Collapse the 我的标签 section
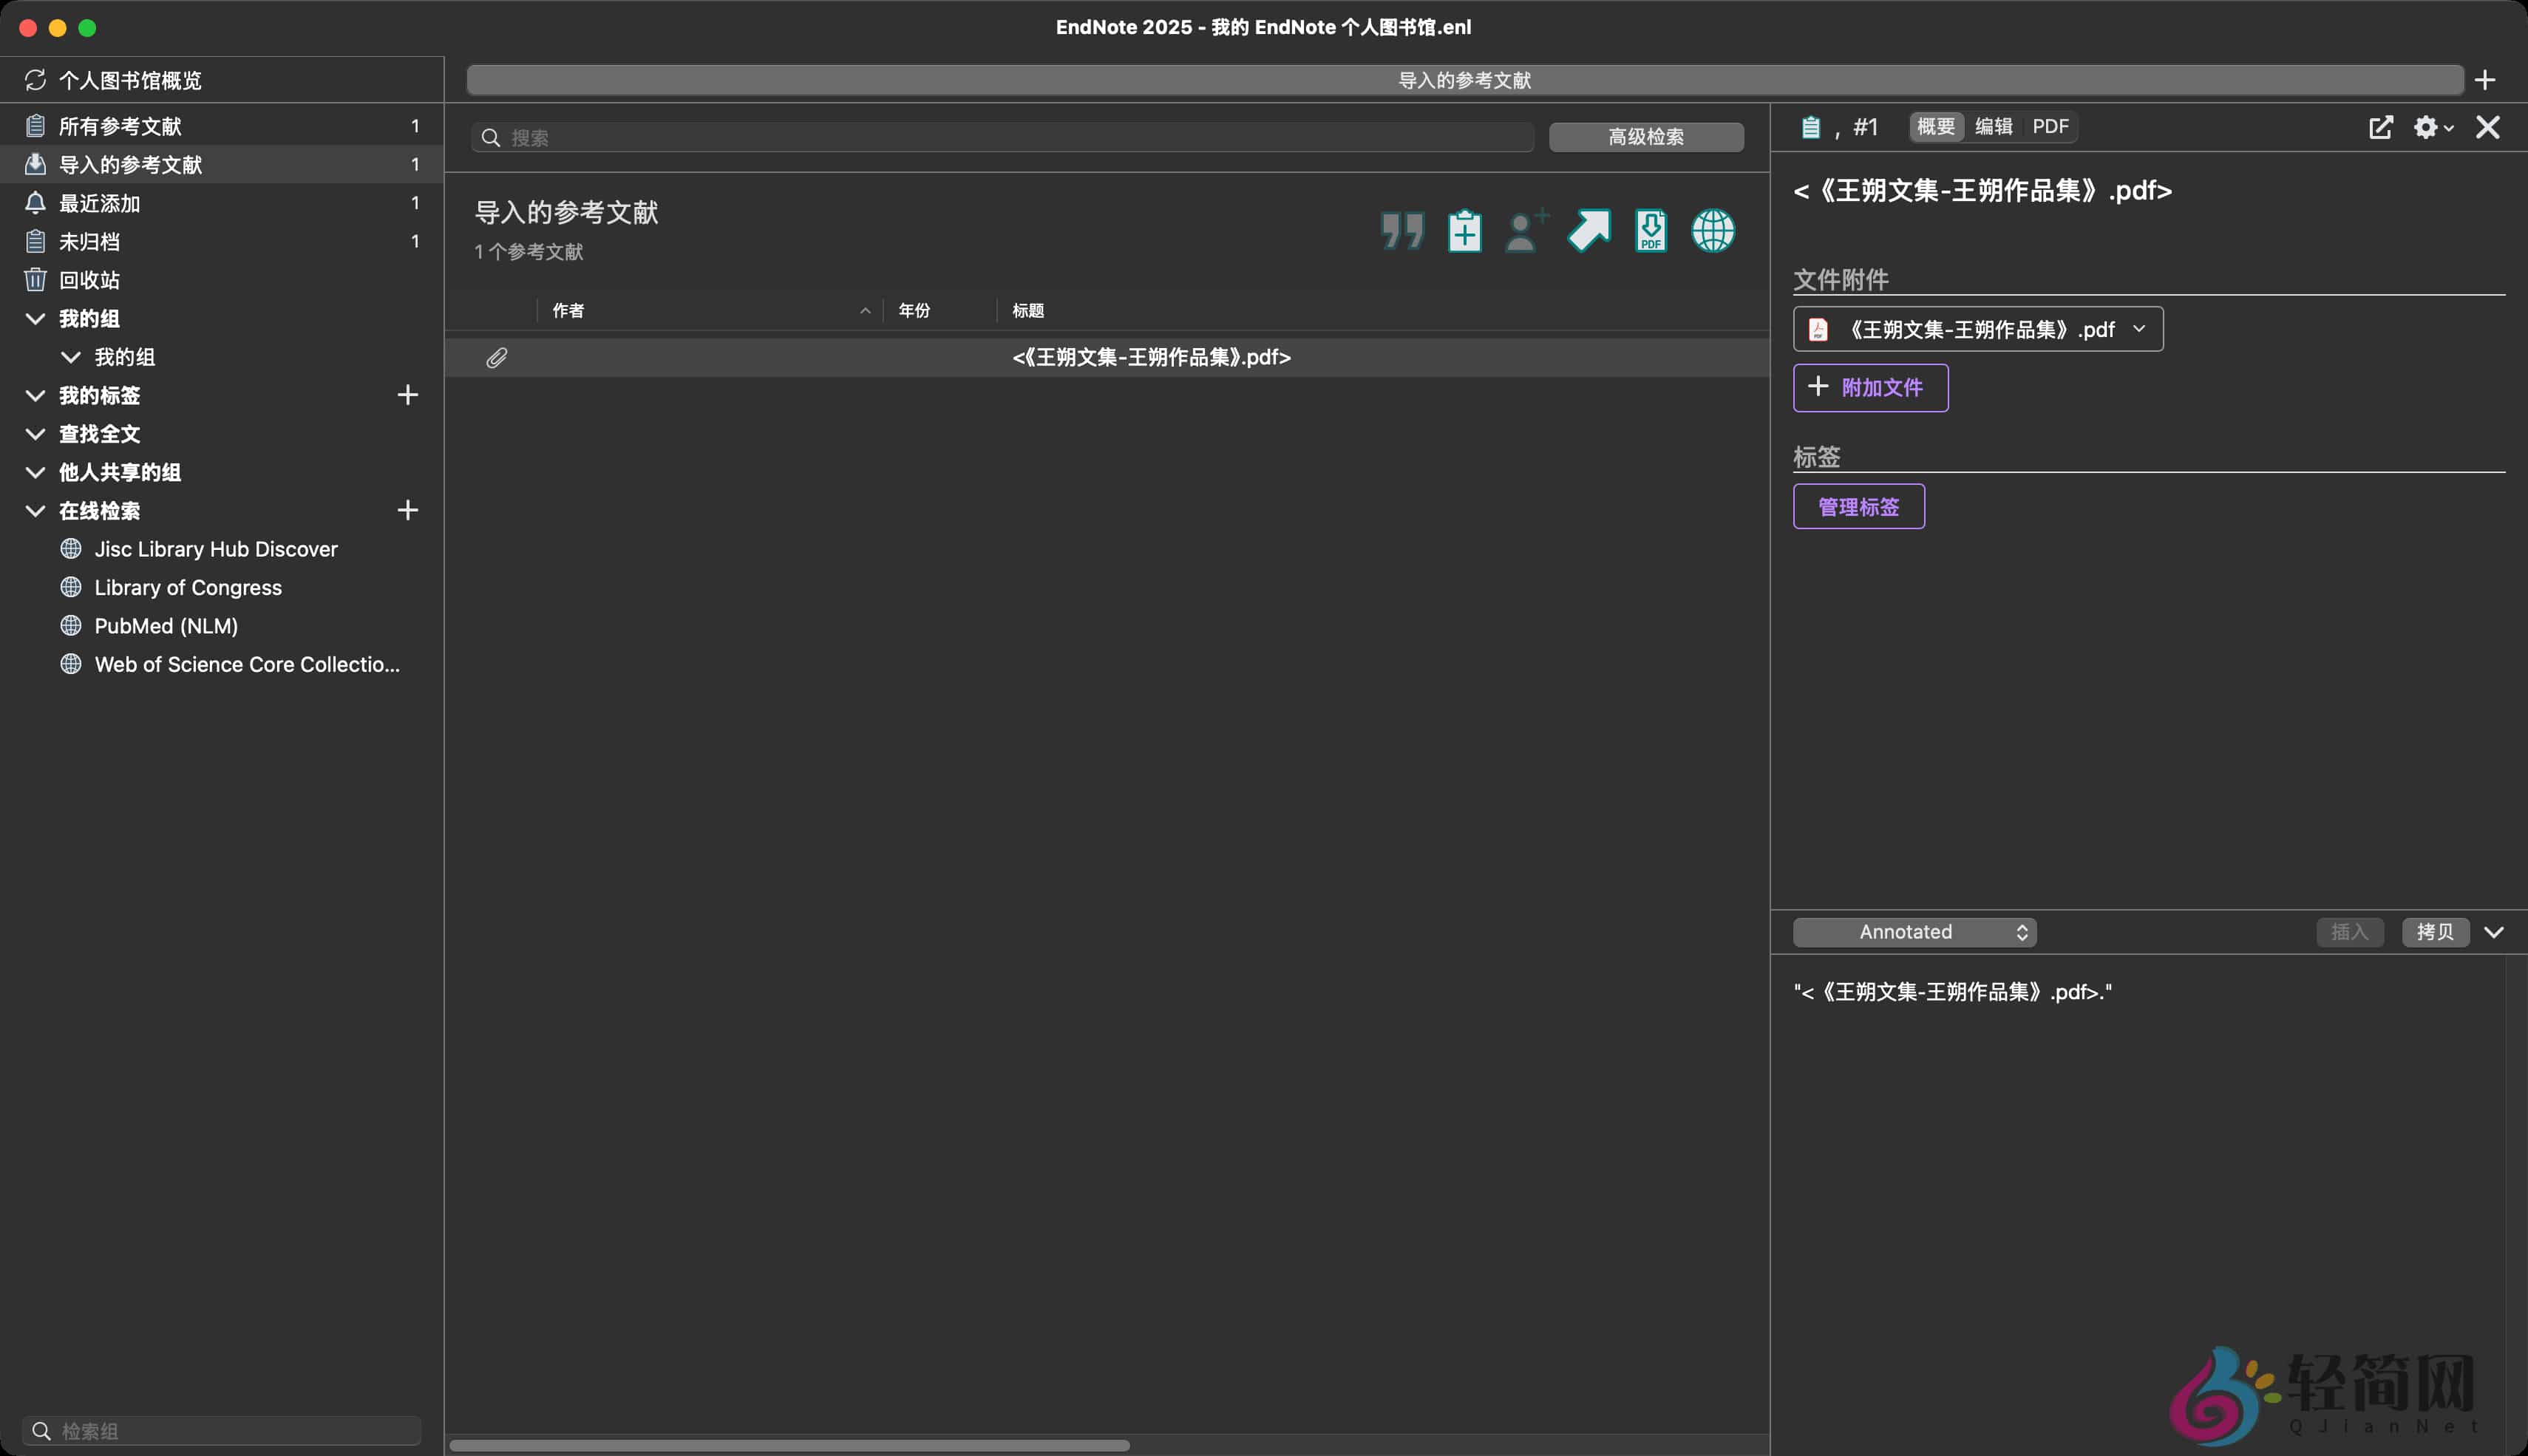The height and width of the screenshot is (1456, 2528). [35, 395]
